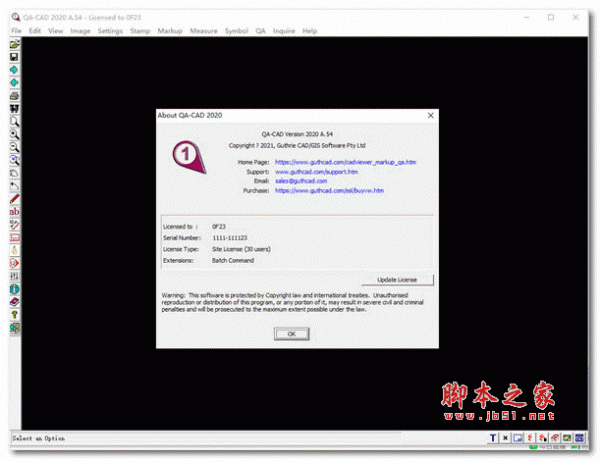This screenshot has width=600, height=461.
Task: Click the red QA number marker icon
Action: pyautogui.click(x=15, y=263)
